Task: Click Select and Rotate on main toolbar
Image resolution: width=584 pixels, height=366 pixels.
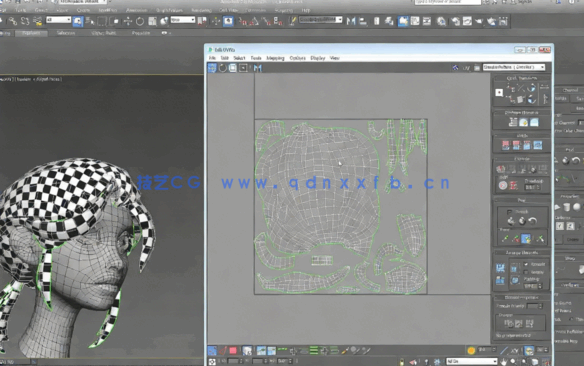Action: coord(140,21)
